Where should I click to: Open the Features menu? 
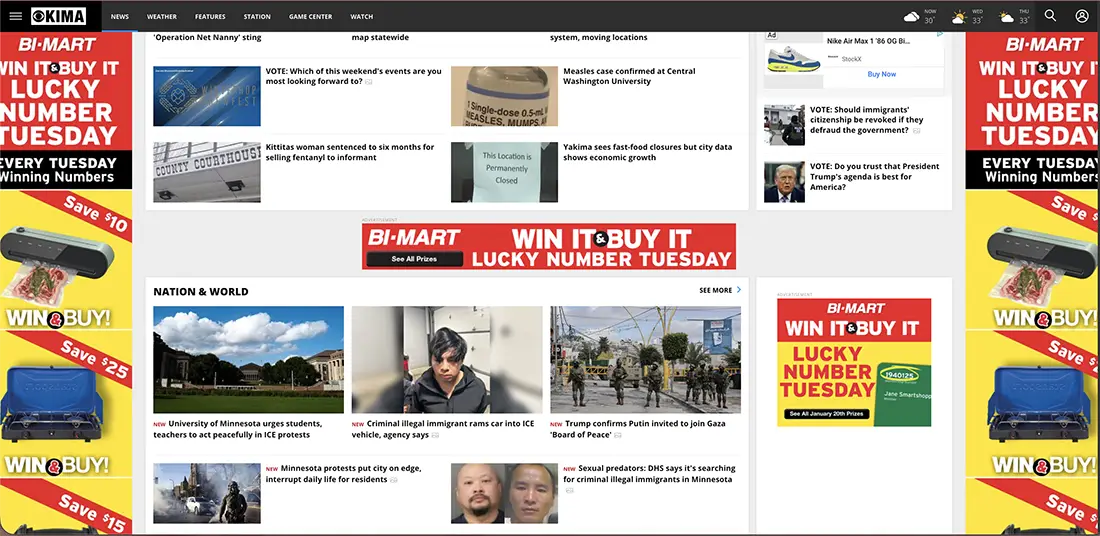tap(210, 16)
